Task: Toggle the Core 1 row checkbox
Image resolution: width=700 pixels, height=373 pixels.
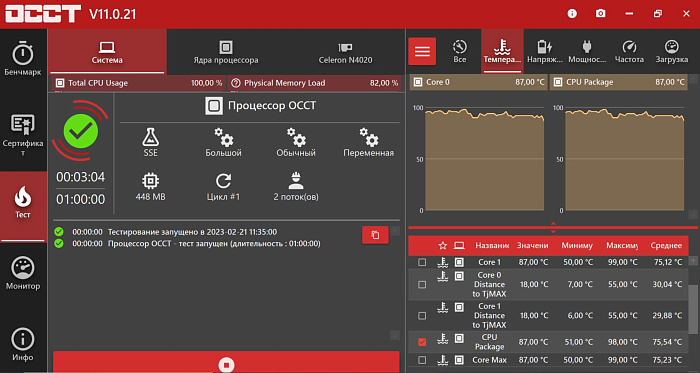Action: click(x=422, y=262)
